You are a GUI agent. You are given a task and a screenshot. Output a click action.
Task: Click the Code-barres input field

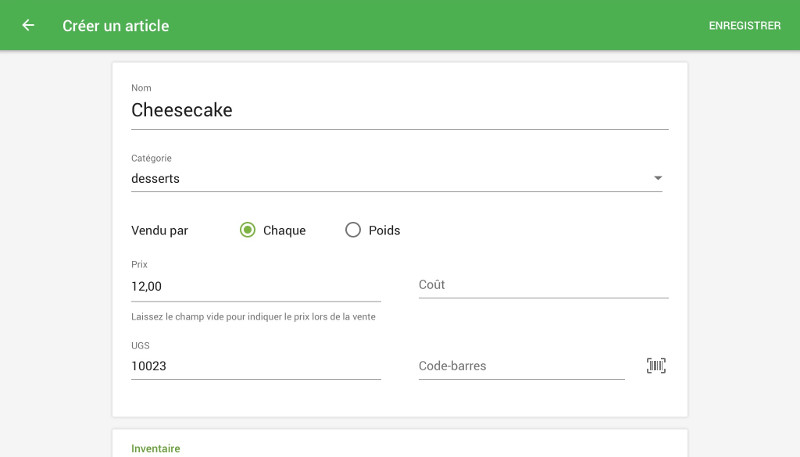(521, 366)
